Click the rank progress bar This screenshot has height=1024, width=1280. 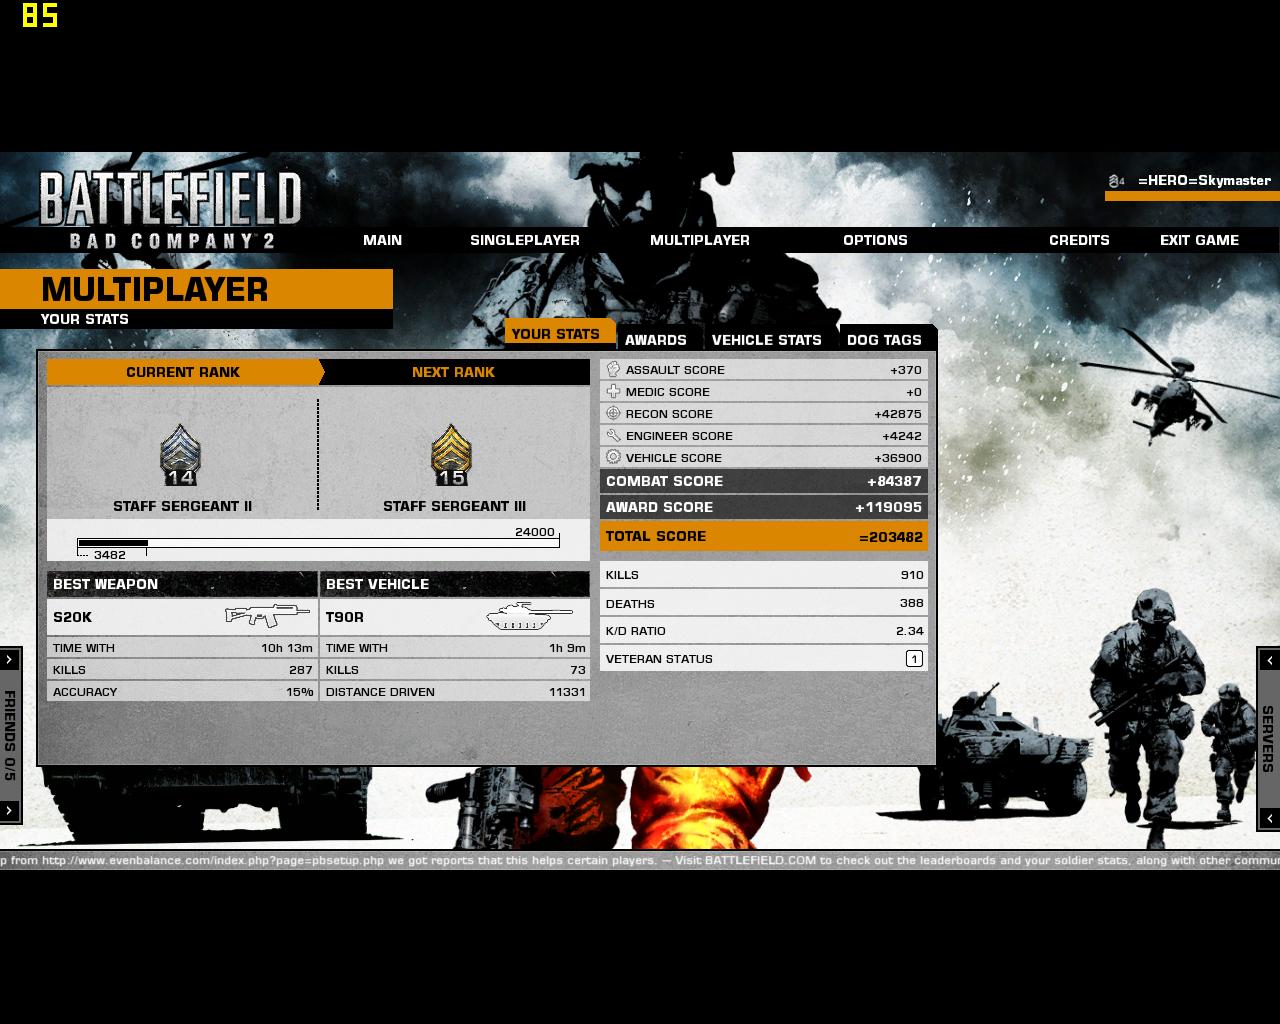click(318, 543)
